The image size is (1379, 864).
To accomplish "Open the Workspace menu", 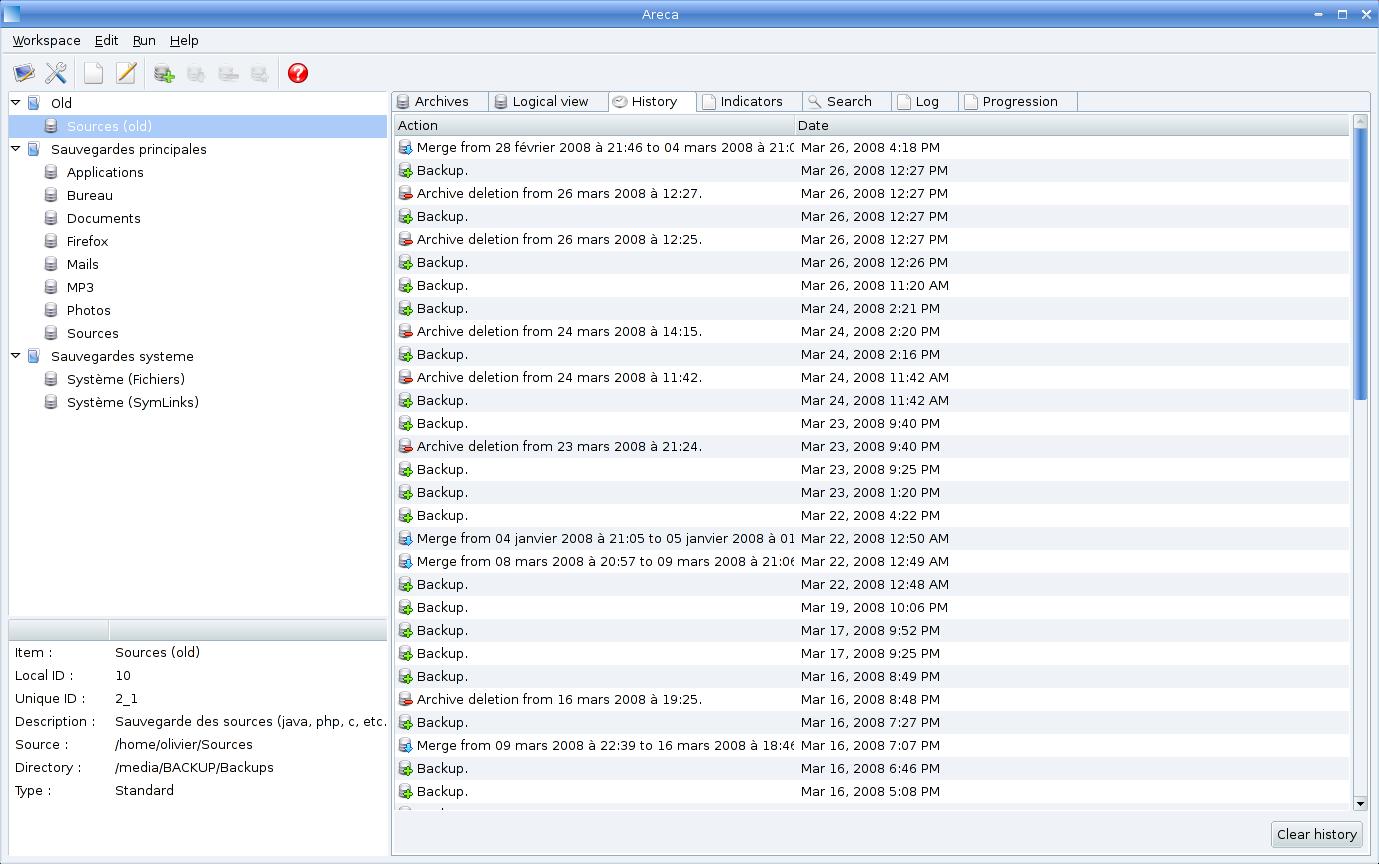I will pos(46,41).
